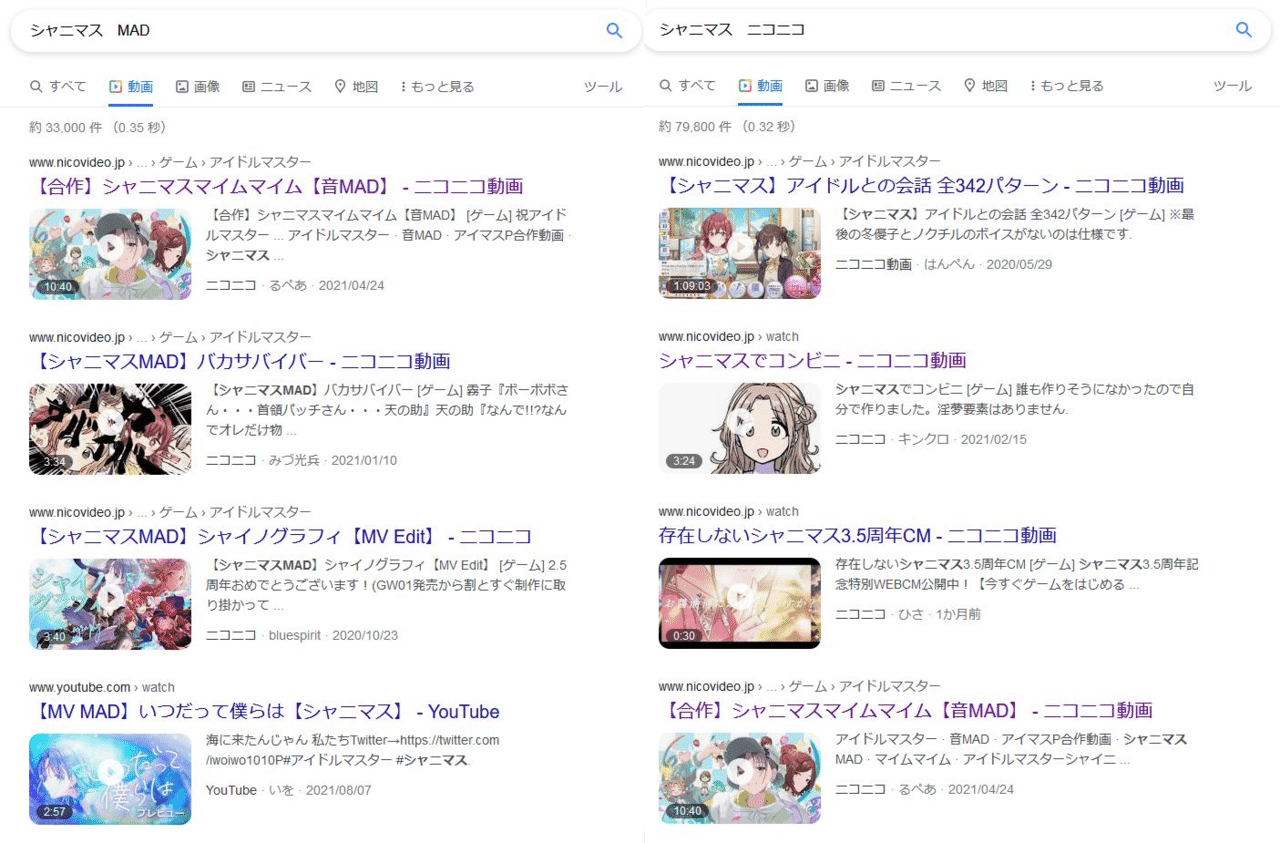This screenshot has width=1280, height=843.
Task: Click the search magnifier icon in the シャニマス ニコニコ search box
Action: point(1244,30)
